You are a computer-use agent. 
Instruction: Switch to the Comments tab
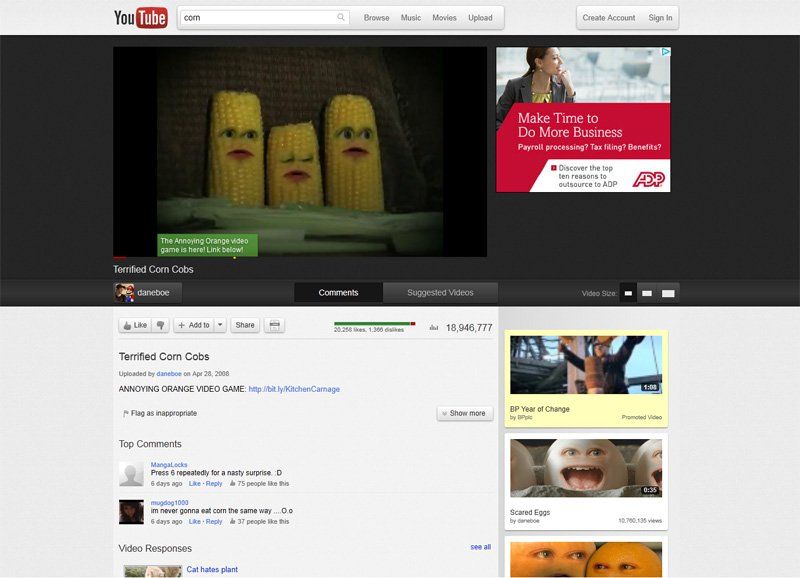pos(338,293)
